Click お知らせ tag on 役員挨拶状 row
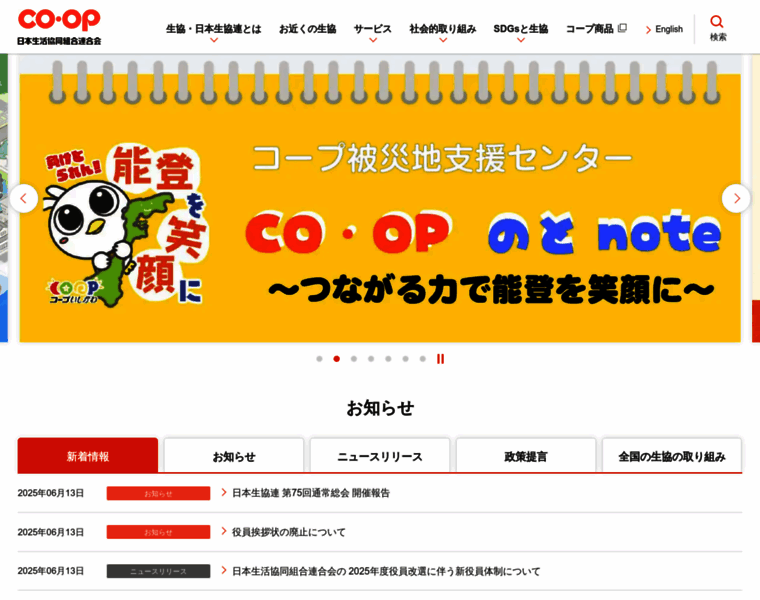The width and height of the screenshot is (760, 600). pyautogui.click(x=158, y=532)
